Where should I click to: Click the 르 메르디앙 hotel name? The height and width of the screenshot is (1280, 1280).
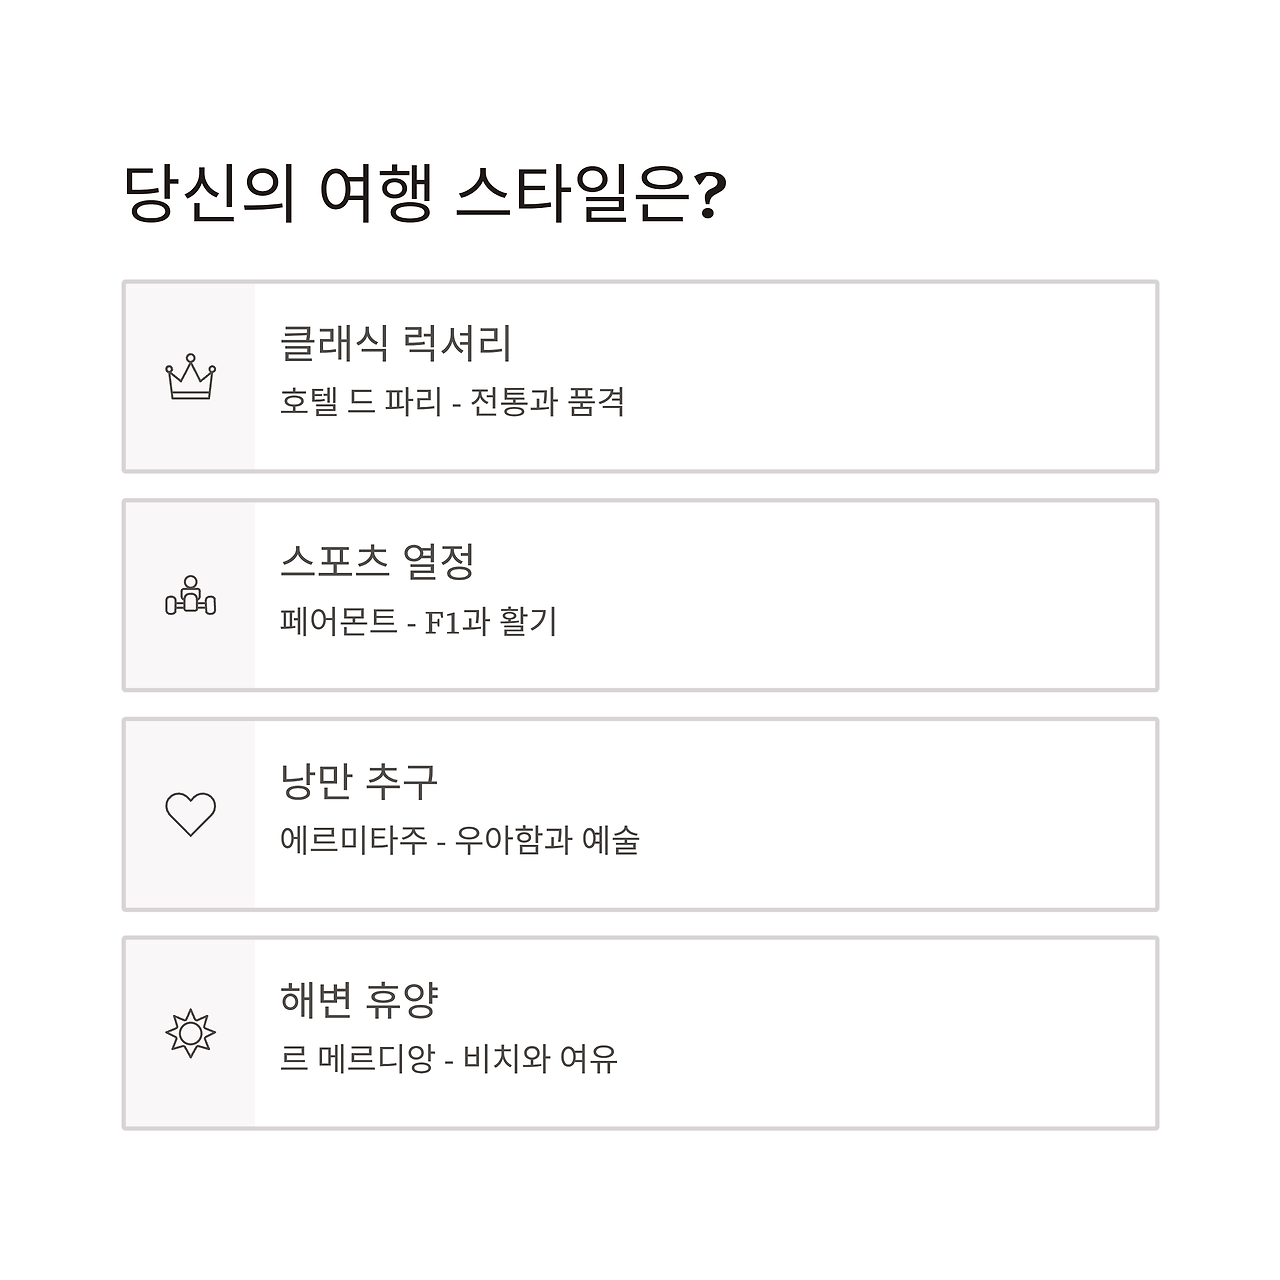click(357, 1058)
